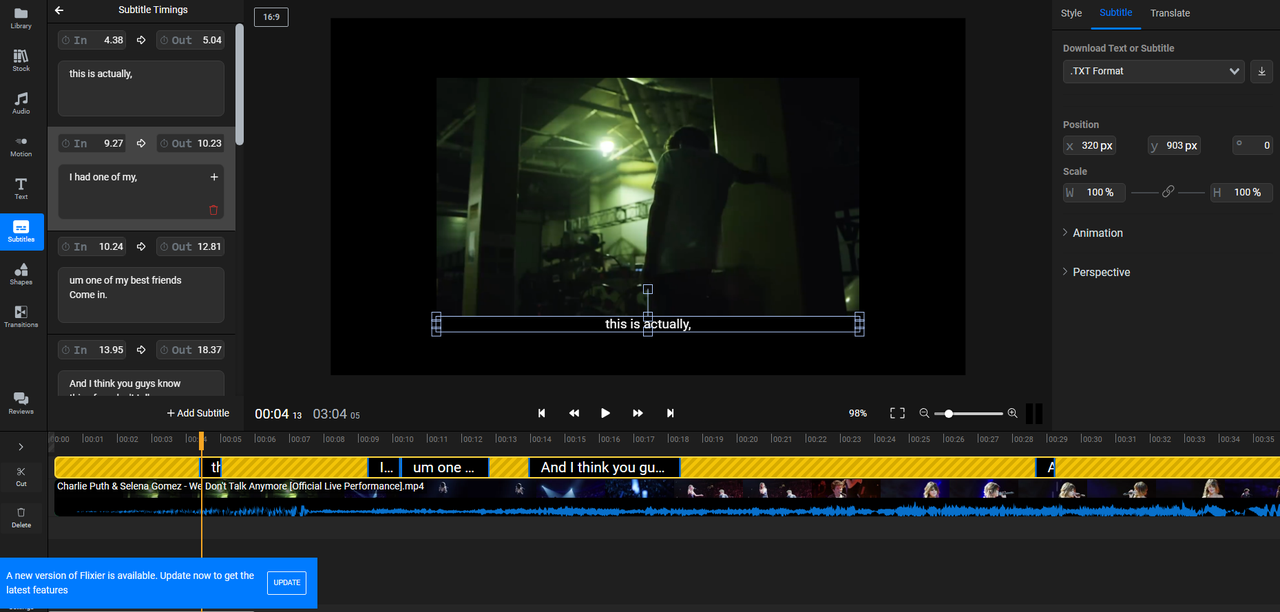Edit In time 4.38 field

[x=93, y=40]
